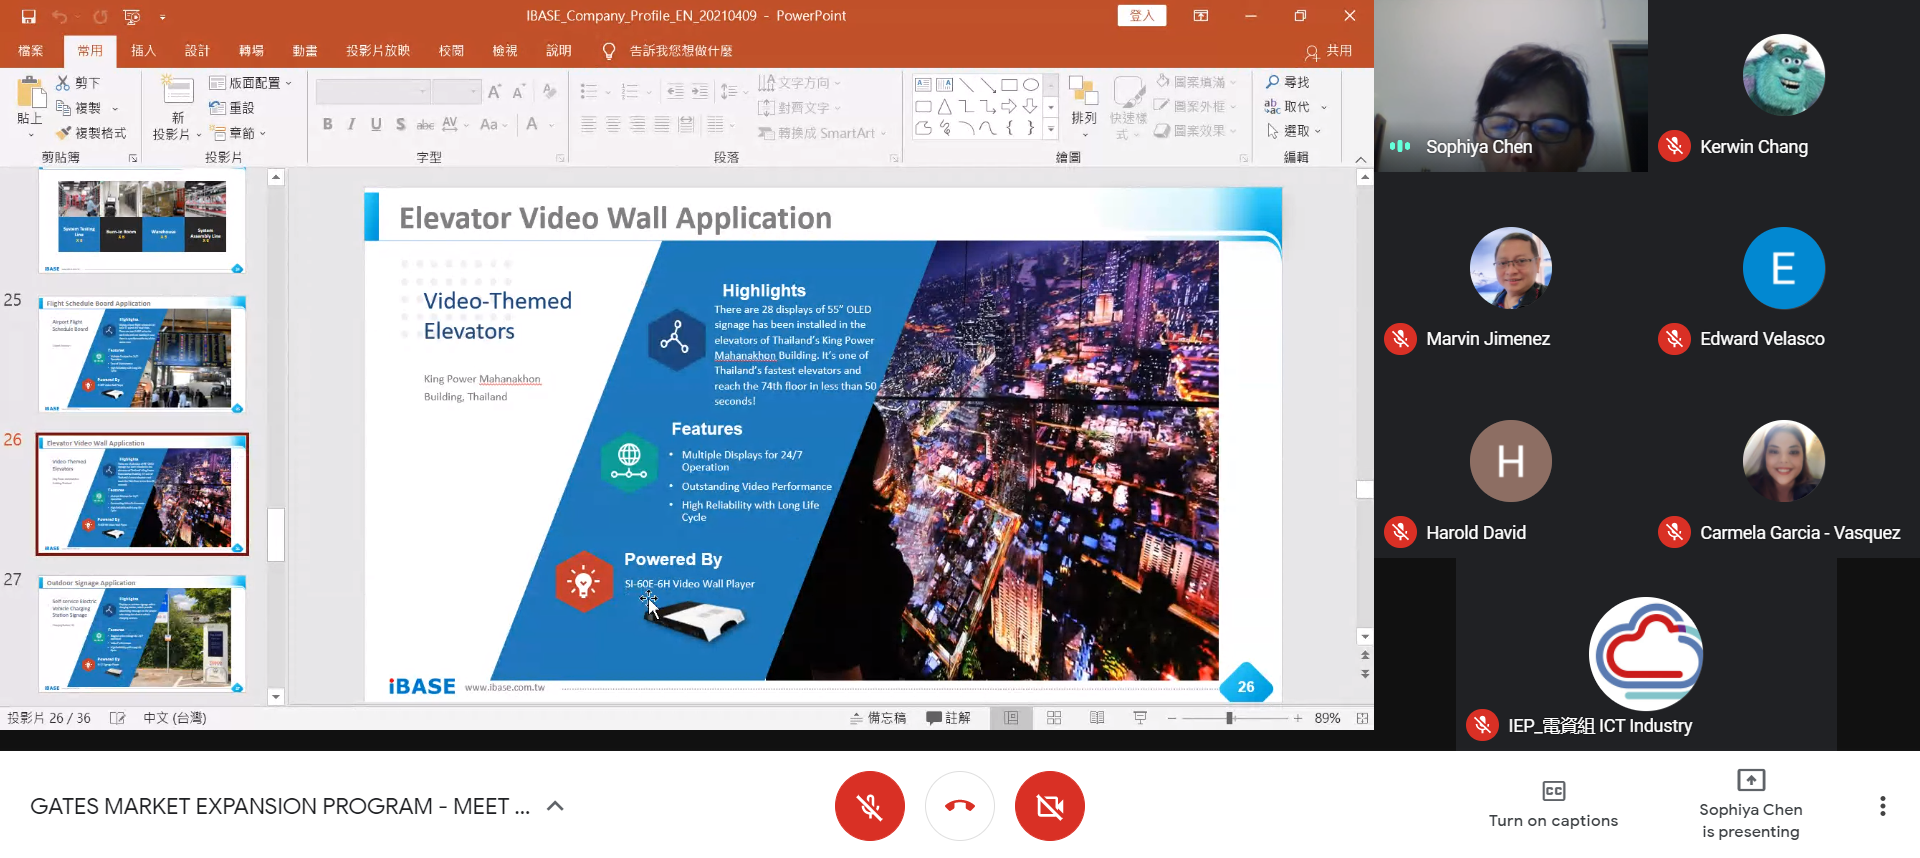Start slideshow from beginning in quick access toolbar
Viewport: 1920px width, 858px height.
(x=132, y=16)
